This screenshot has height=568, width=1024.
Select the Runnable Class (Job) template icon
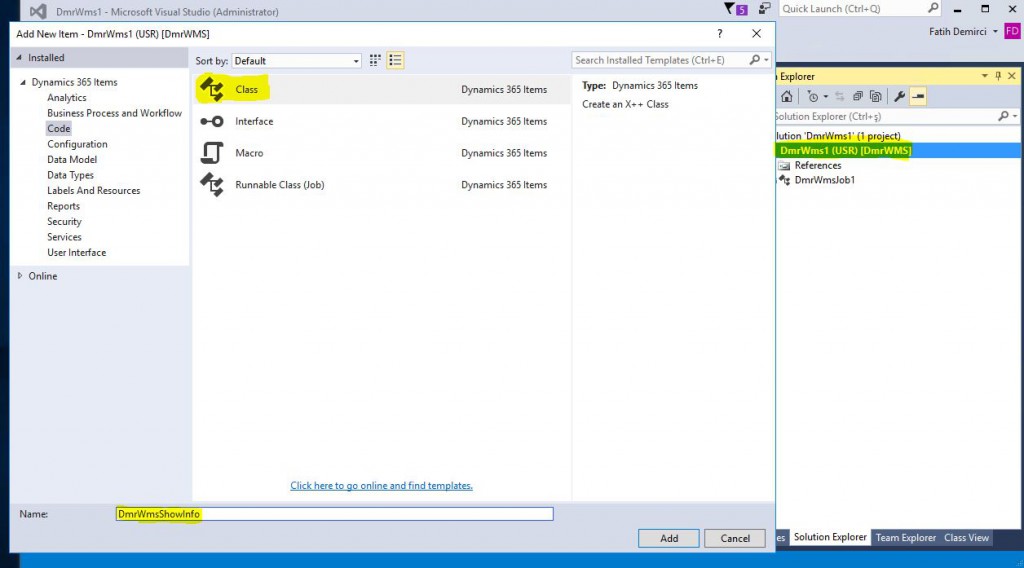point(212,185)
